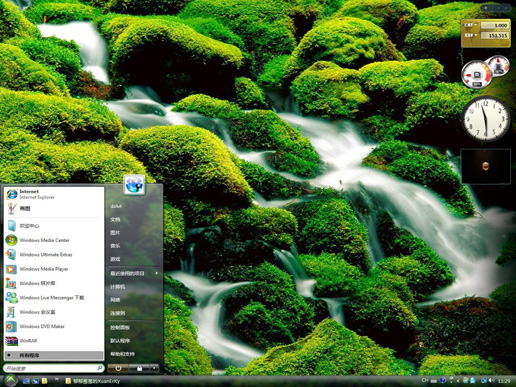The image size is (516, 387).
Task: Click the memory meter small dial
Action: tap(499, 65)
